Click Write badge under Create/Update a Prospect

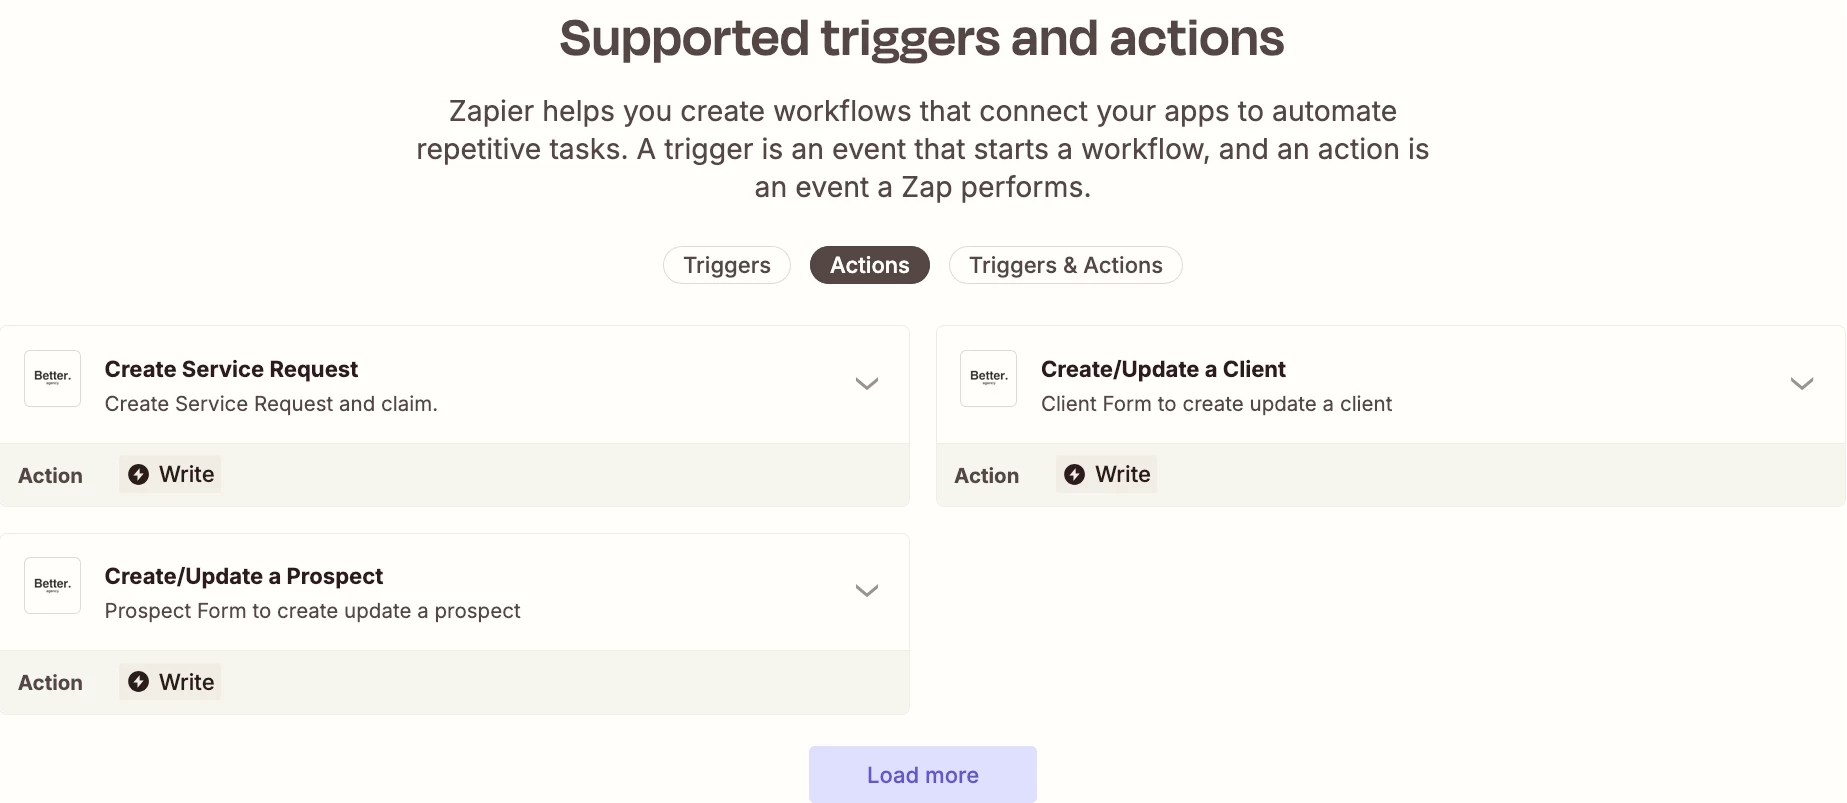(x=170, y=682)
